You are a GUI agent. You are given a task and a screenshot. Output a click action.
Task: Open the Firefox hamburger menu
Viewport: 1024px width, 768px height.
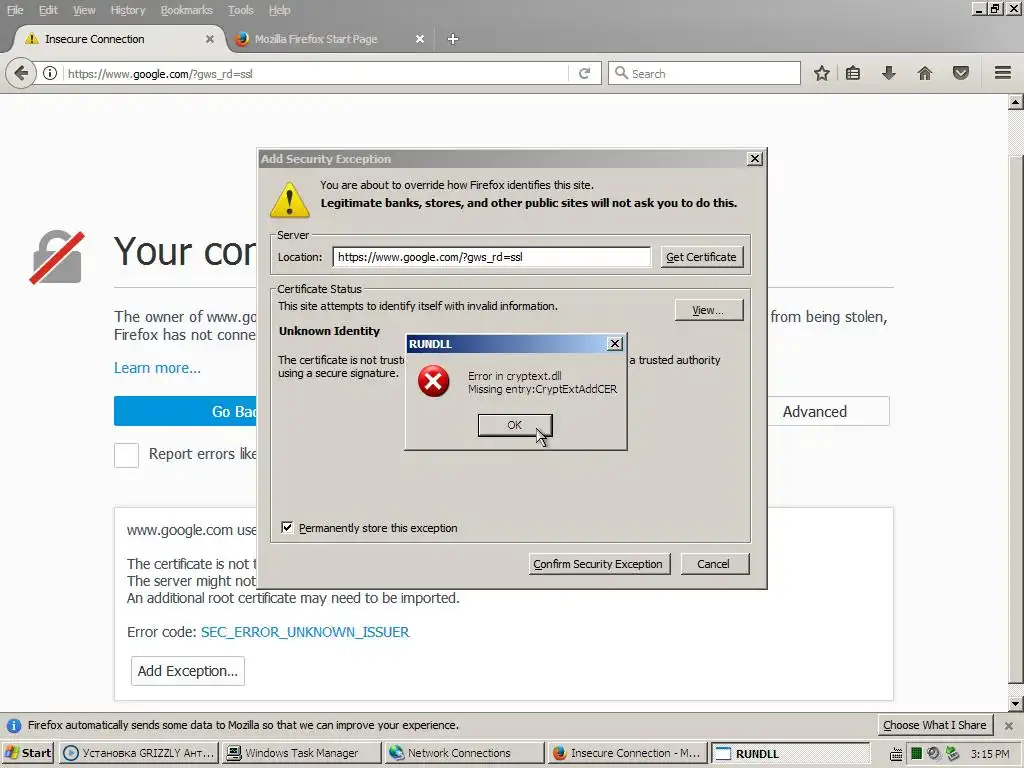[1003, 73]
